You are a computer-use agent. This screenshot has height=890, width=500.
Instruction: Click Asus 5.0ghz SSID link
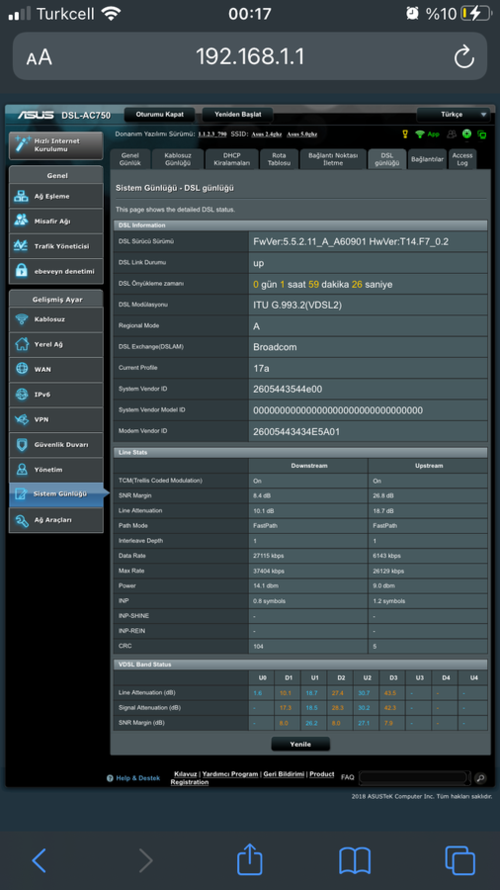302,135
